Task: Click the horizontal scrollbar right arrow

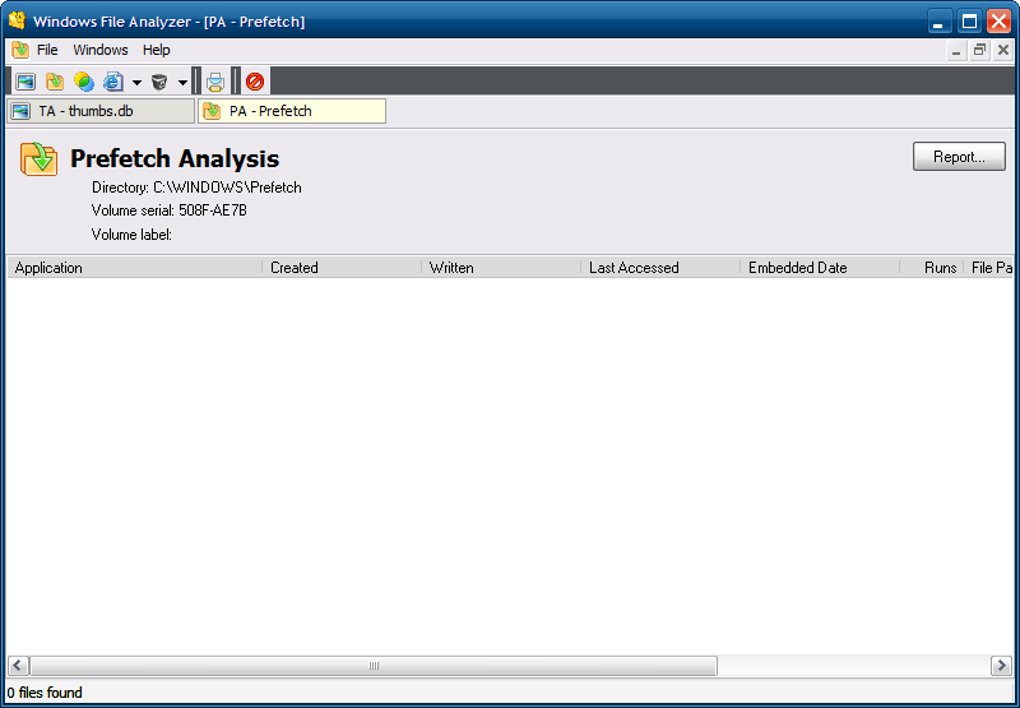Action: [1002, 665]
